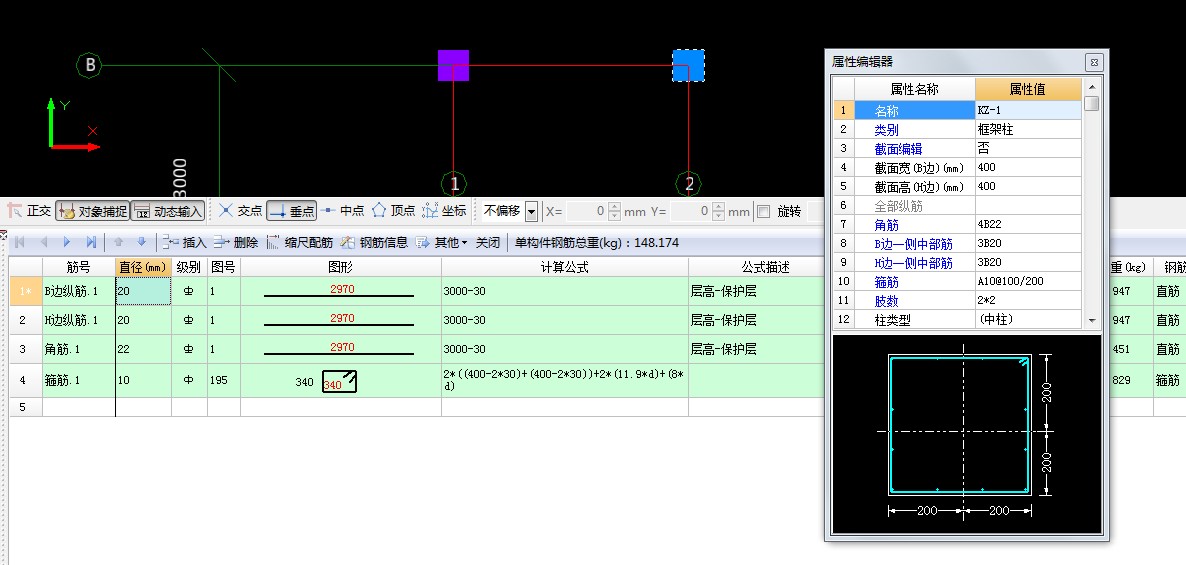Click 关闭 to close rebar editing
This screenshot has width=1186, height=565.
pyautogui.click(x=488, y=243)
